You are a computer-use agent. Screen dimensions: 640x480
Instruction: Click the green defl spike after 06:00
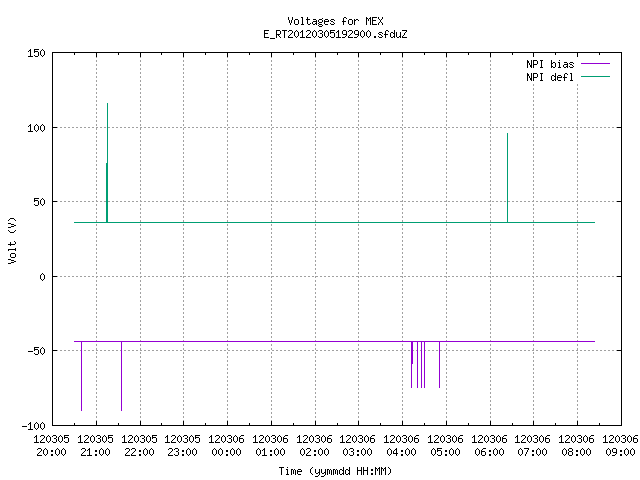(x=507, y=178)
